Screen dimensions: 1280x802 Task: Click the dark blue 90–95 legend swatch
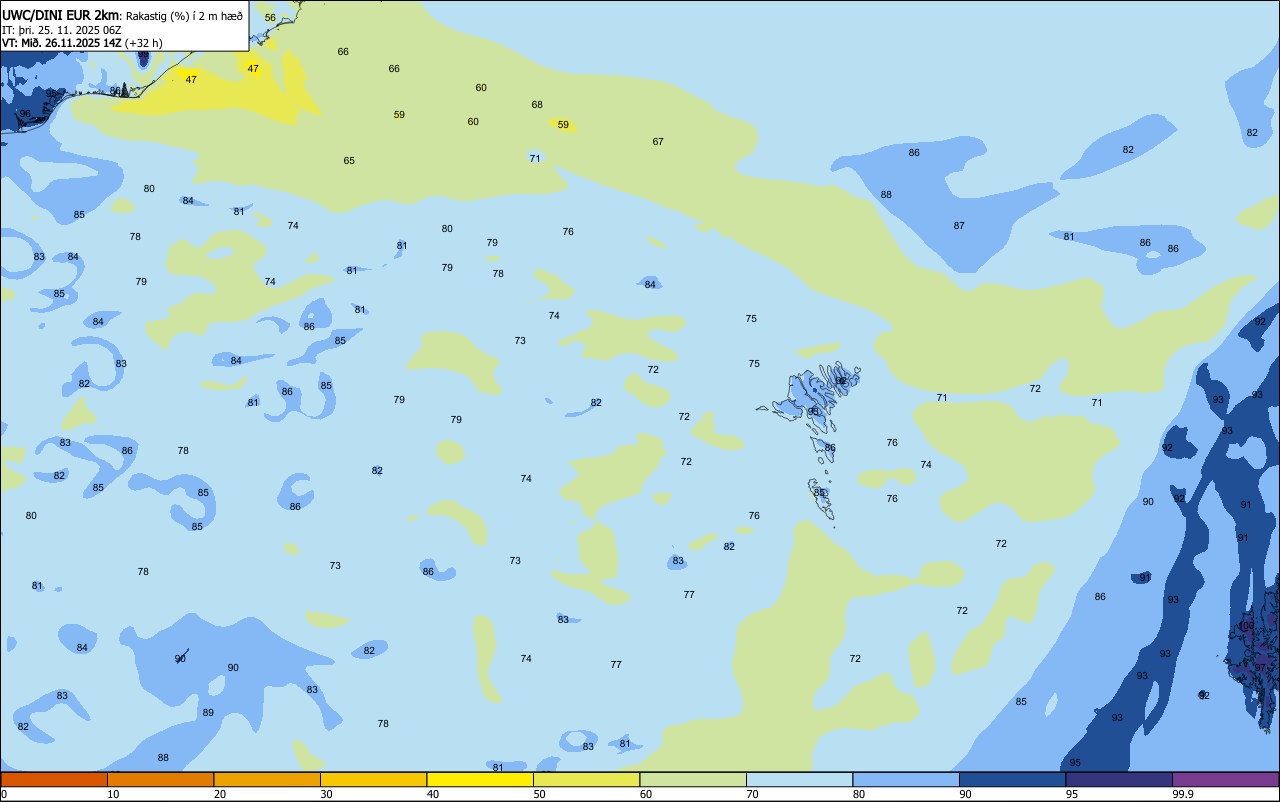(x=1012, y=779)
